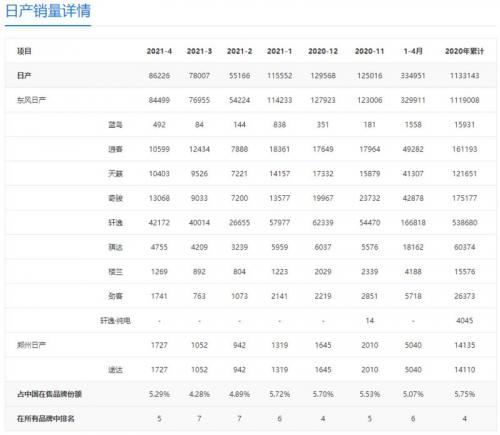Select the 538680 value in 轩逸 row

pos(465,223)
